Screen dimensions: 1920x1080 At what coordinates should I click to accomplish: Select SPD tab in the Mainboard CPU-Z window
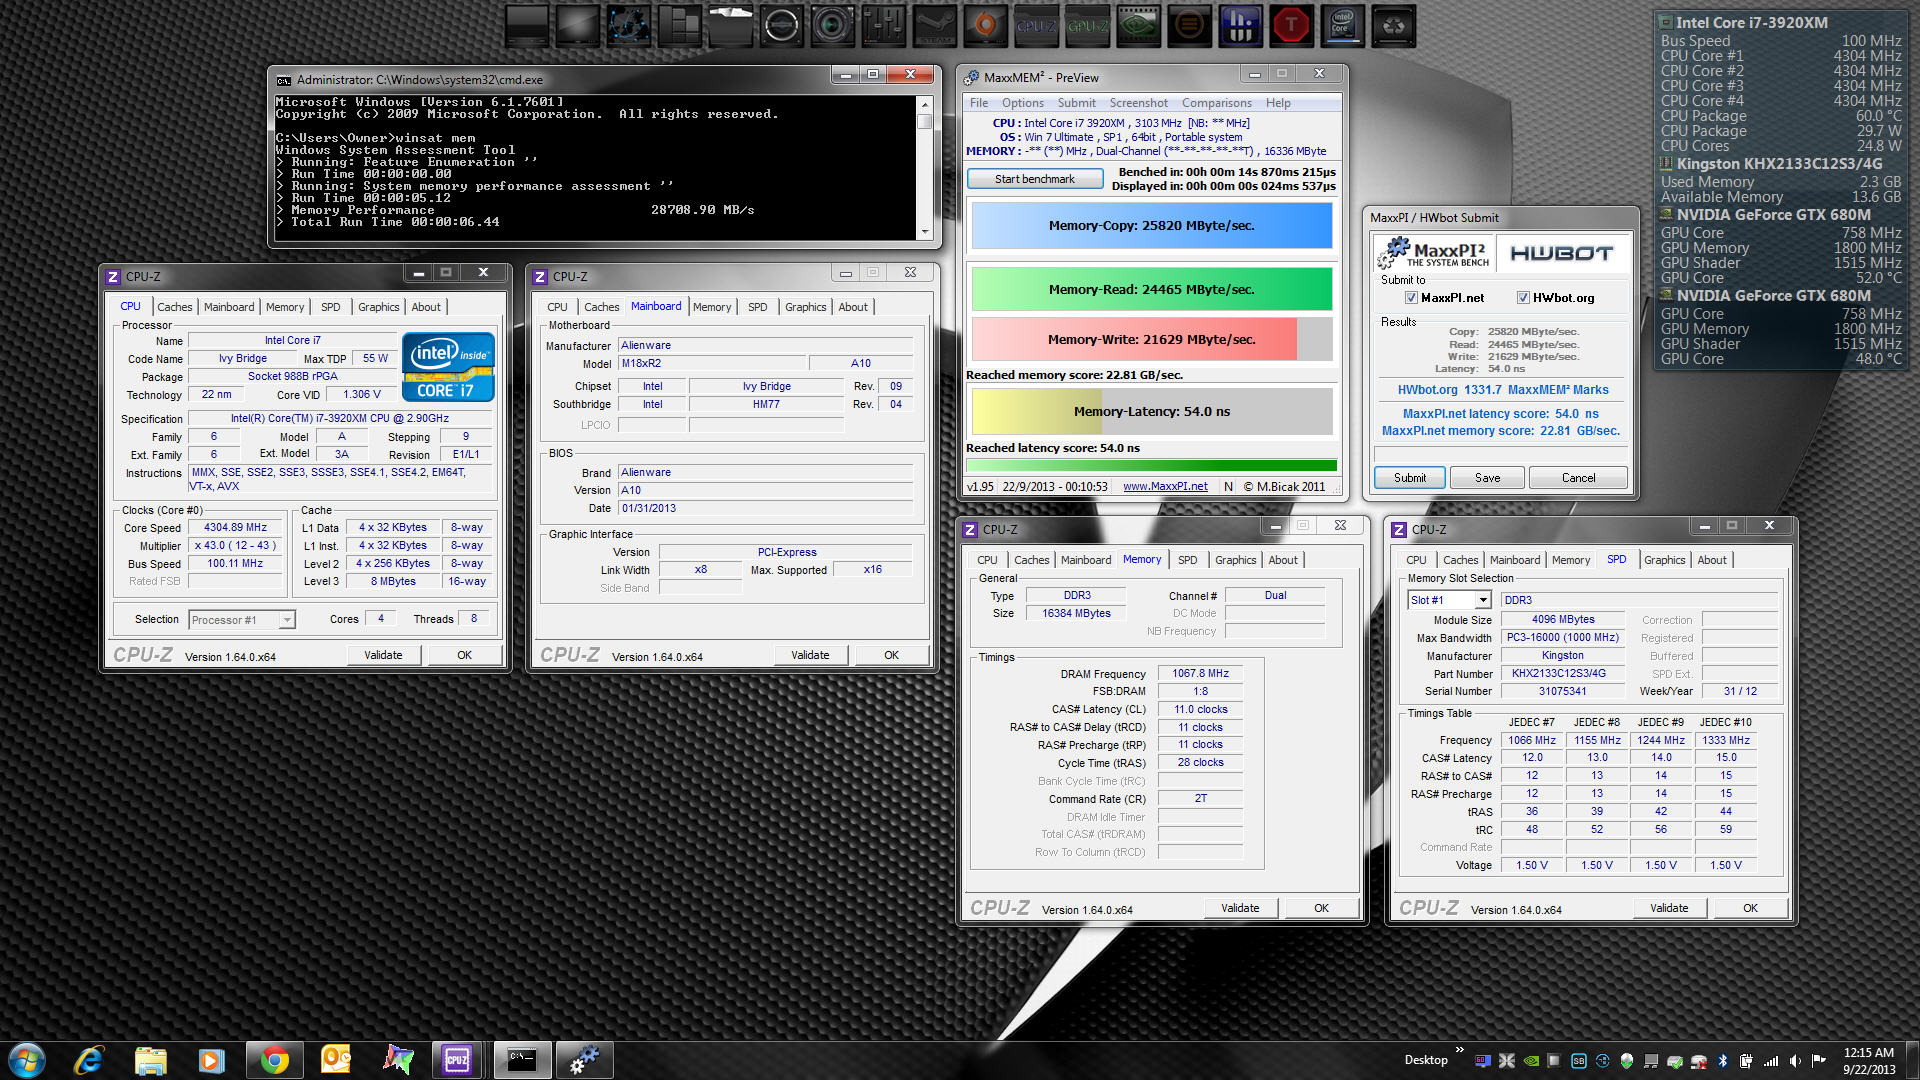(x=757, y=307)
